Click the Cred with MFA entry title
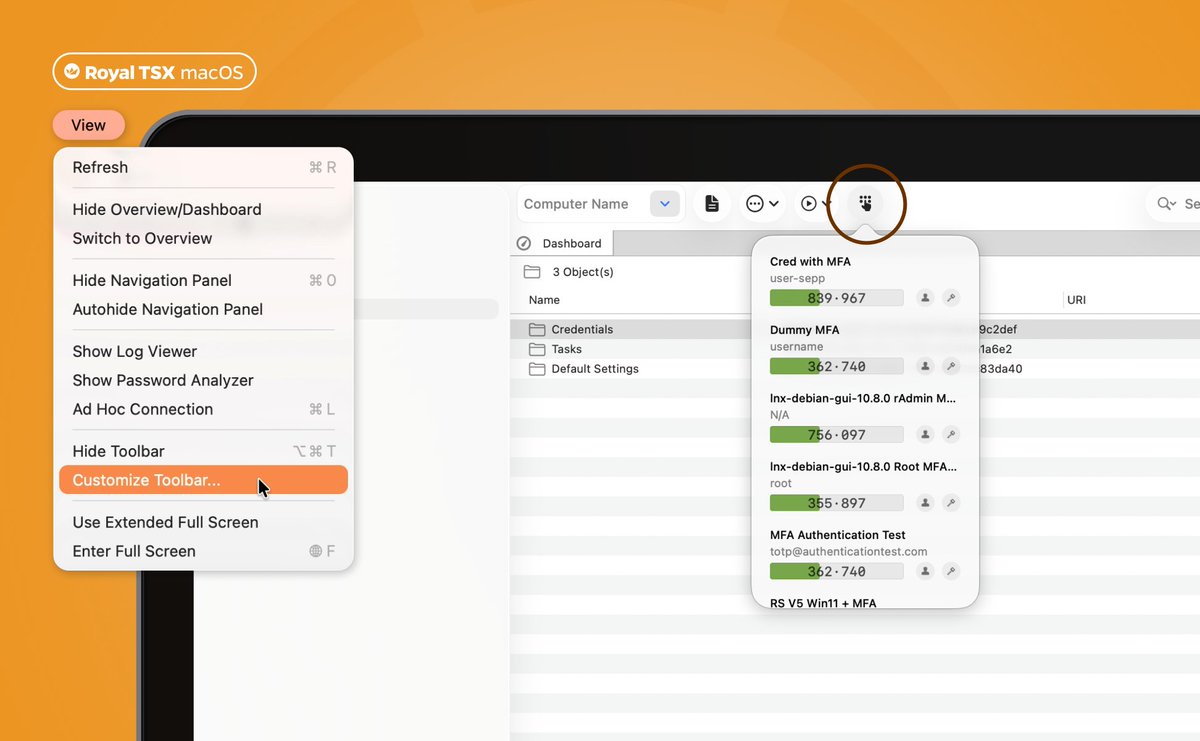 (x=810, y=262)
